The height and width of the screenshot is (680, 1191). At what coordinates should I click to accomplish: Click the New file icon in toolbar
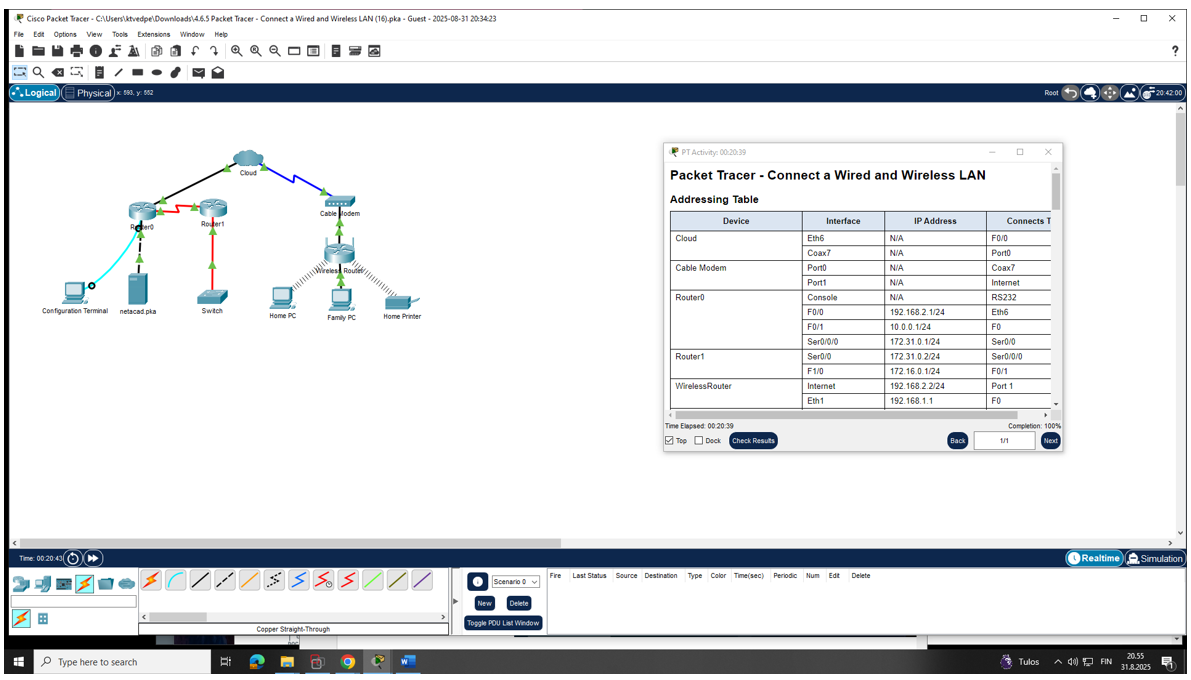pos(20,51)
